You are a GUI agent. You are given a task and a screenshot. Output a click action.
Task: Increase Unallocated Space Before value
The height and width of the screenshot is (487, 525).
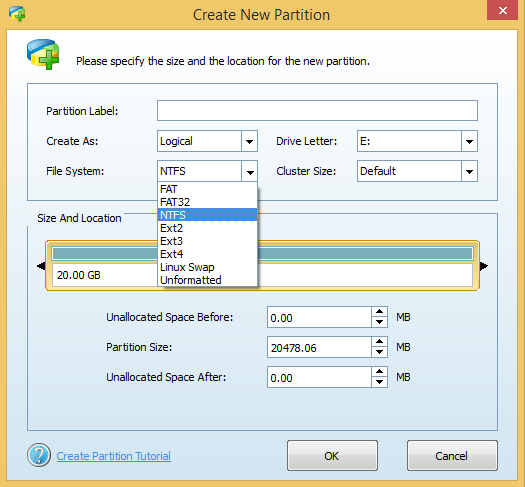tap(379, 312)
